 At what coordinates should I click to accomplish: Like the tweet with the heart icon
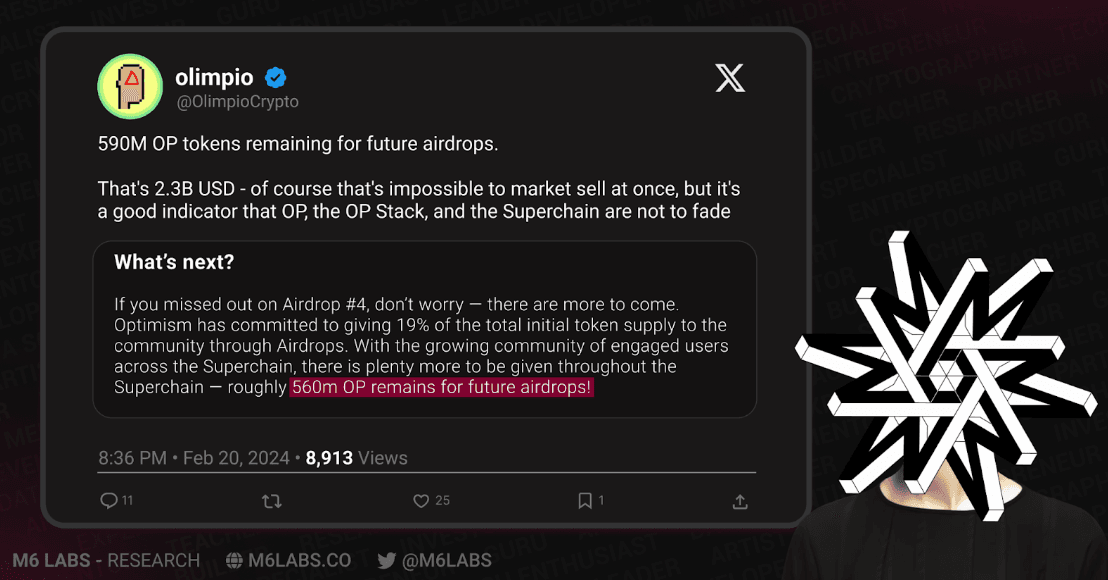point(421,501)
